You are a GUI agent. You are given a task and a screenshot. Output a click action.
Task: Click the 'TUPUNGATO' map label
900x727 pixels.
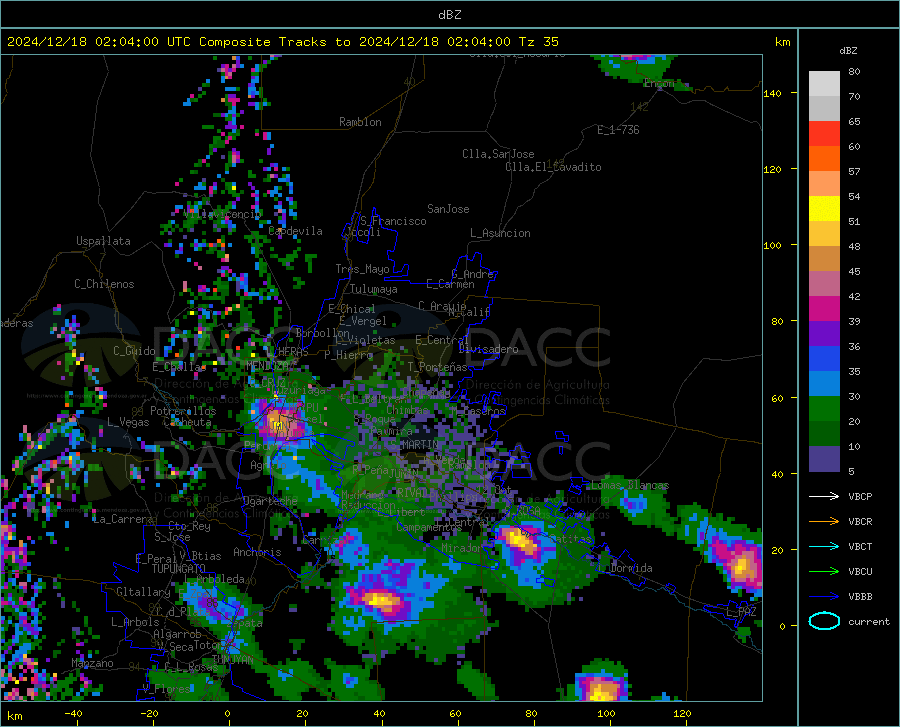click(179, 569)
